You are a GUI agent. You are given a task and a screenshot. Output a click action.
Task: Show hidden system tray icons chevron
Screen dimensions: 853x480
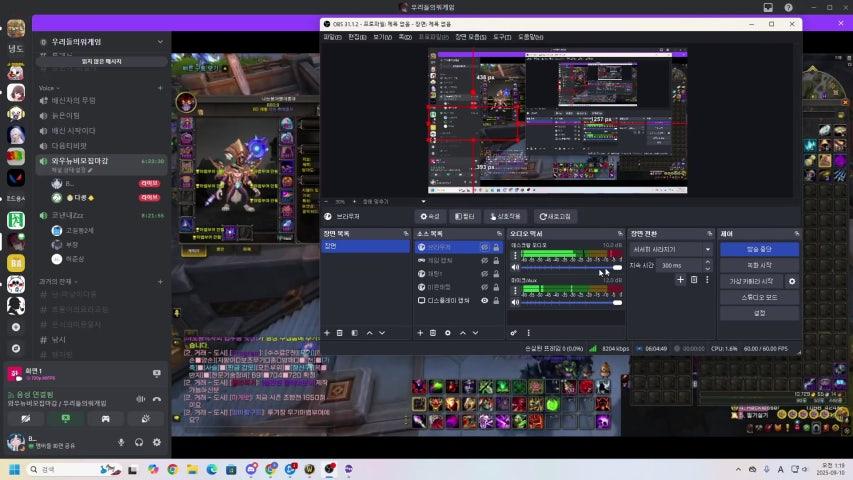(x=738, y=469)
